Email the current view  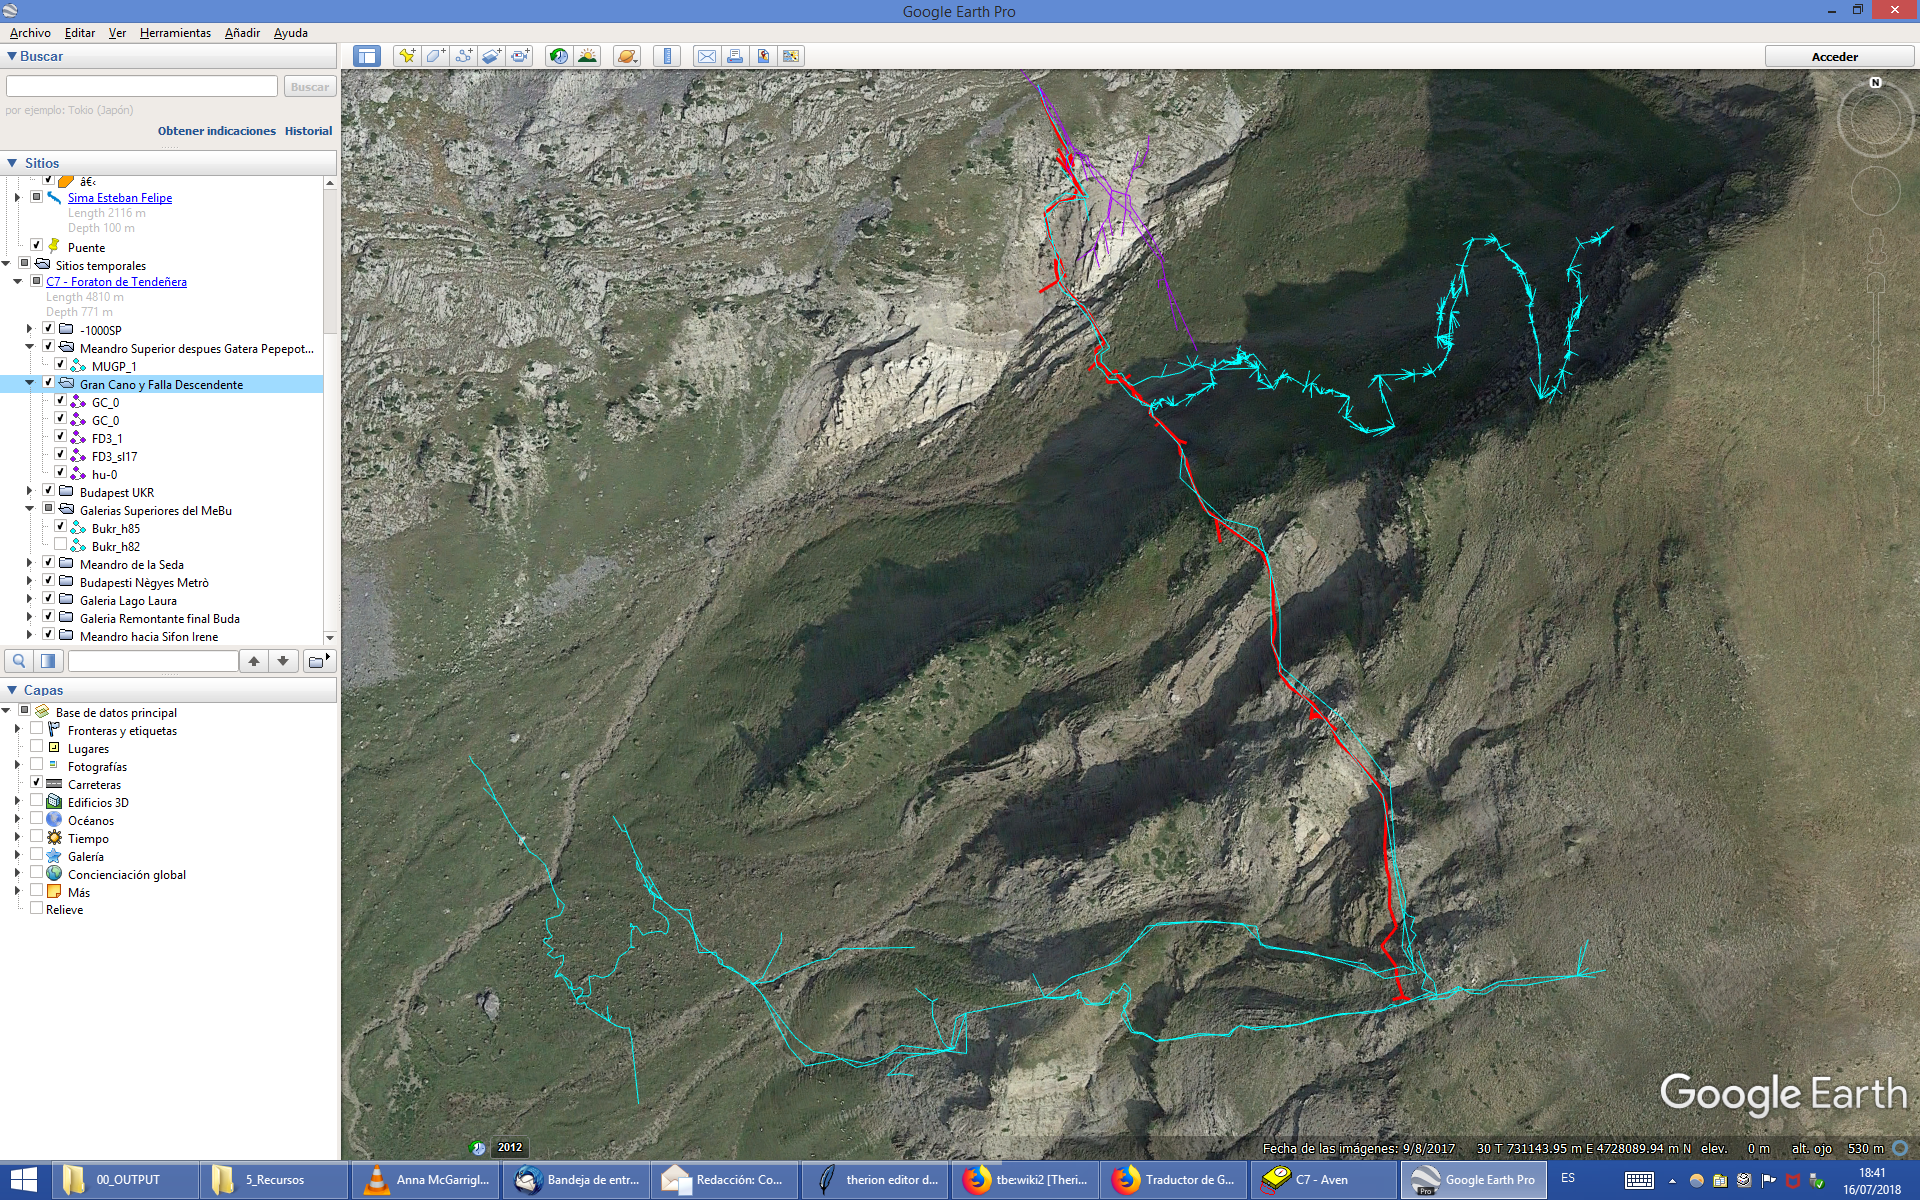click(707, 56)
